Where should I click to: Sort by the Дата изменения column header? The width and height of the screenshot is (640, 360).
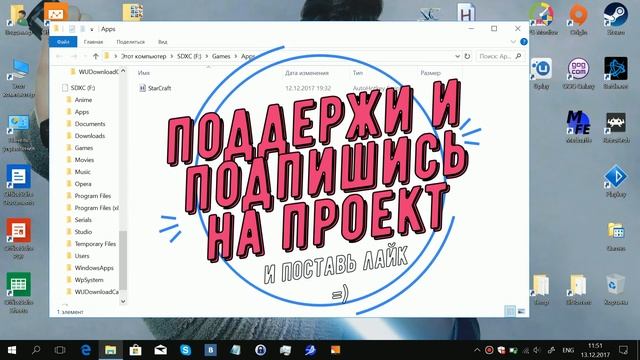tap(307, 73)
